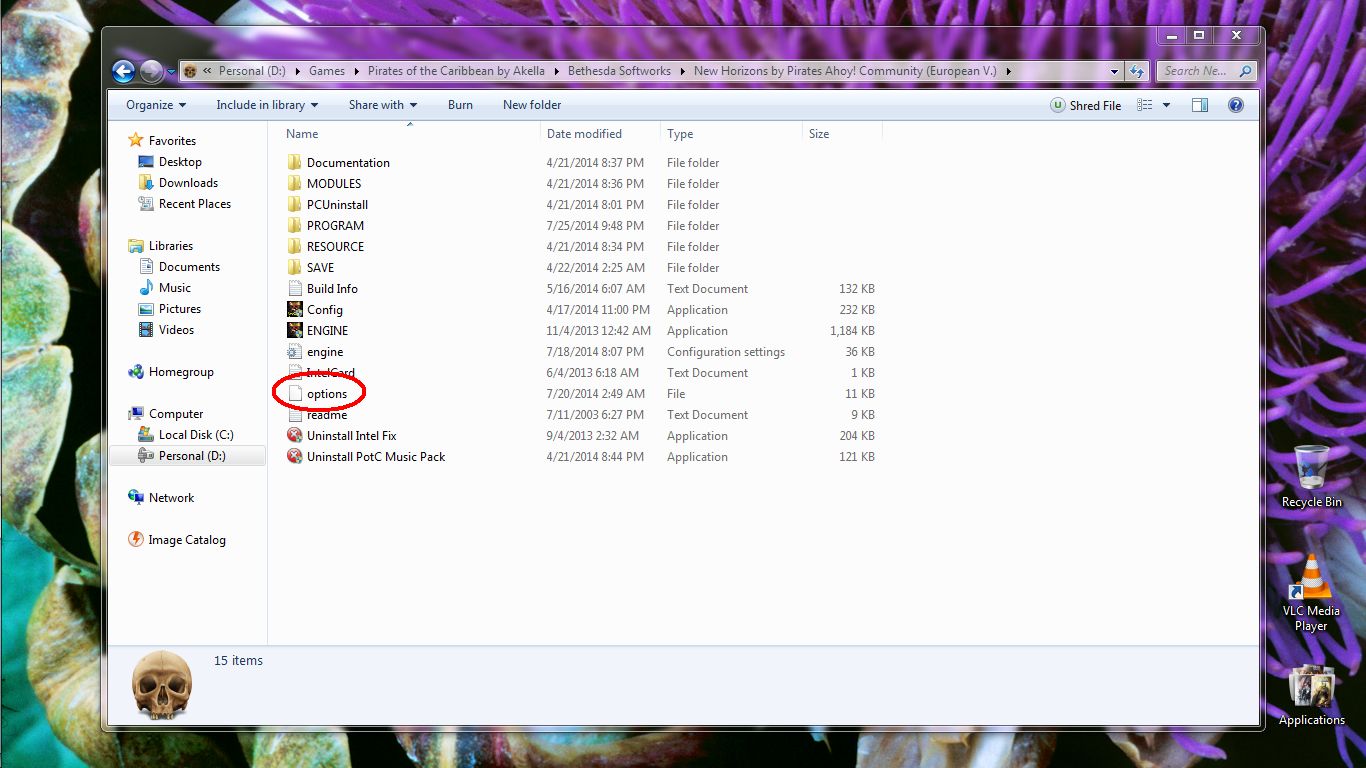Toggle the preview pane icon

[x=1200, y=105]
